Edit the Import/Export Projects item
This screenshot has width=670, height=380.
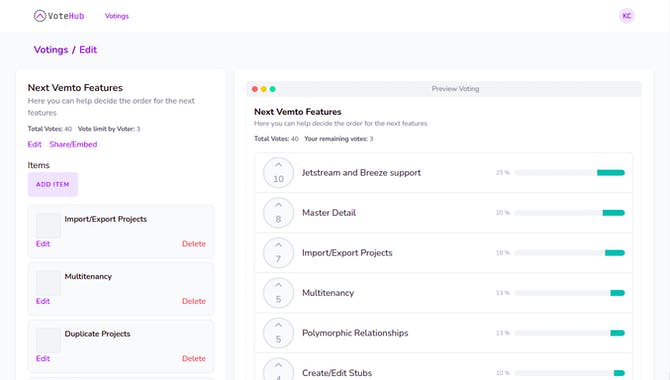[43, 244]
